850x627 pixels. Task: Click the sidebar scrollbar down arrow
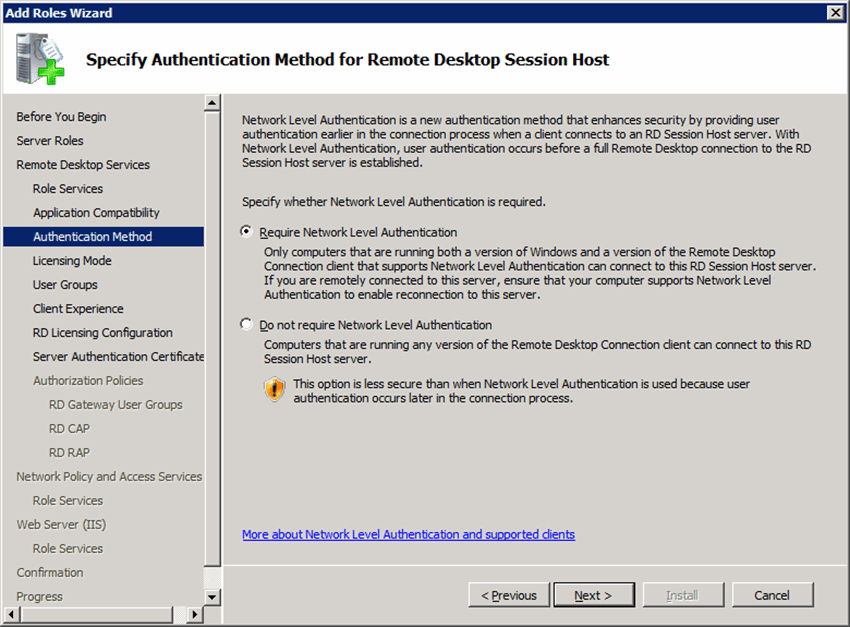click(211, 595)
